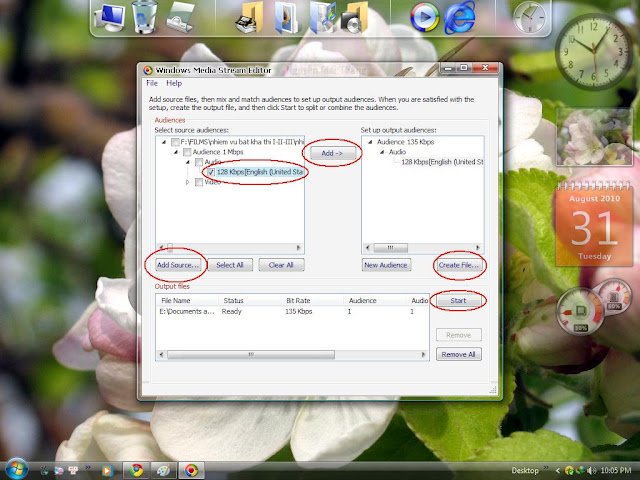Click the CPU meter sidebar gadget

580,313
